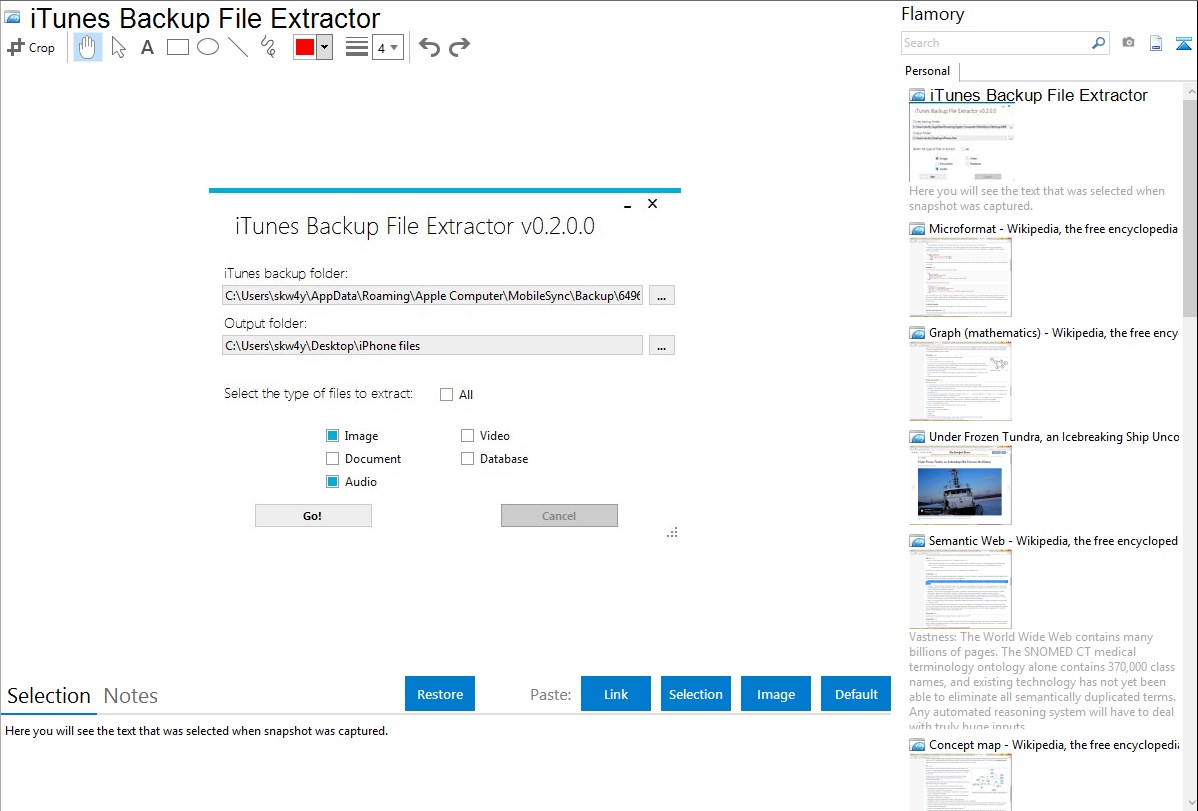Click the Semantic Web - Wikipedia title

click(x=1053, y=540)
